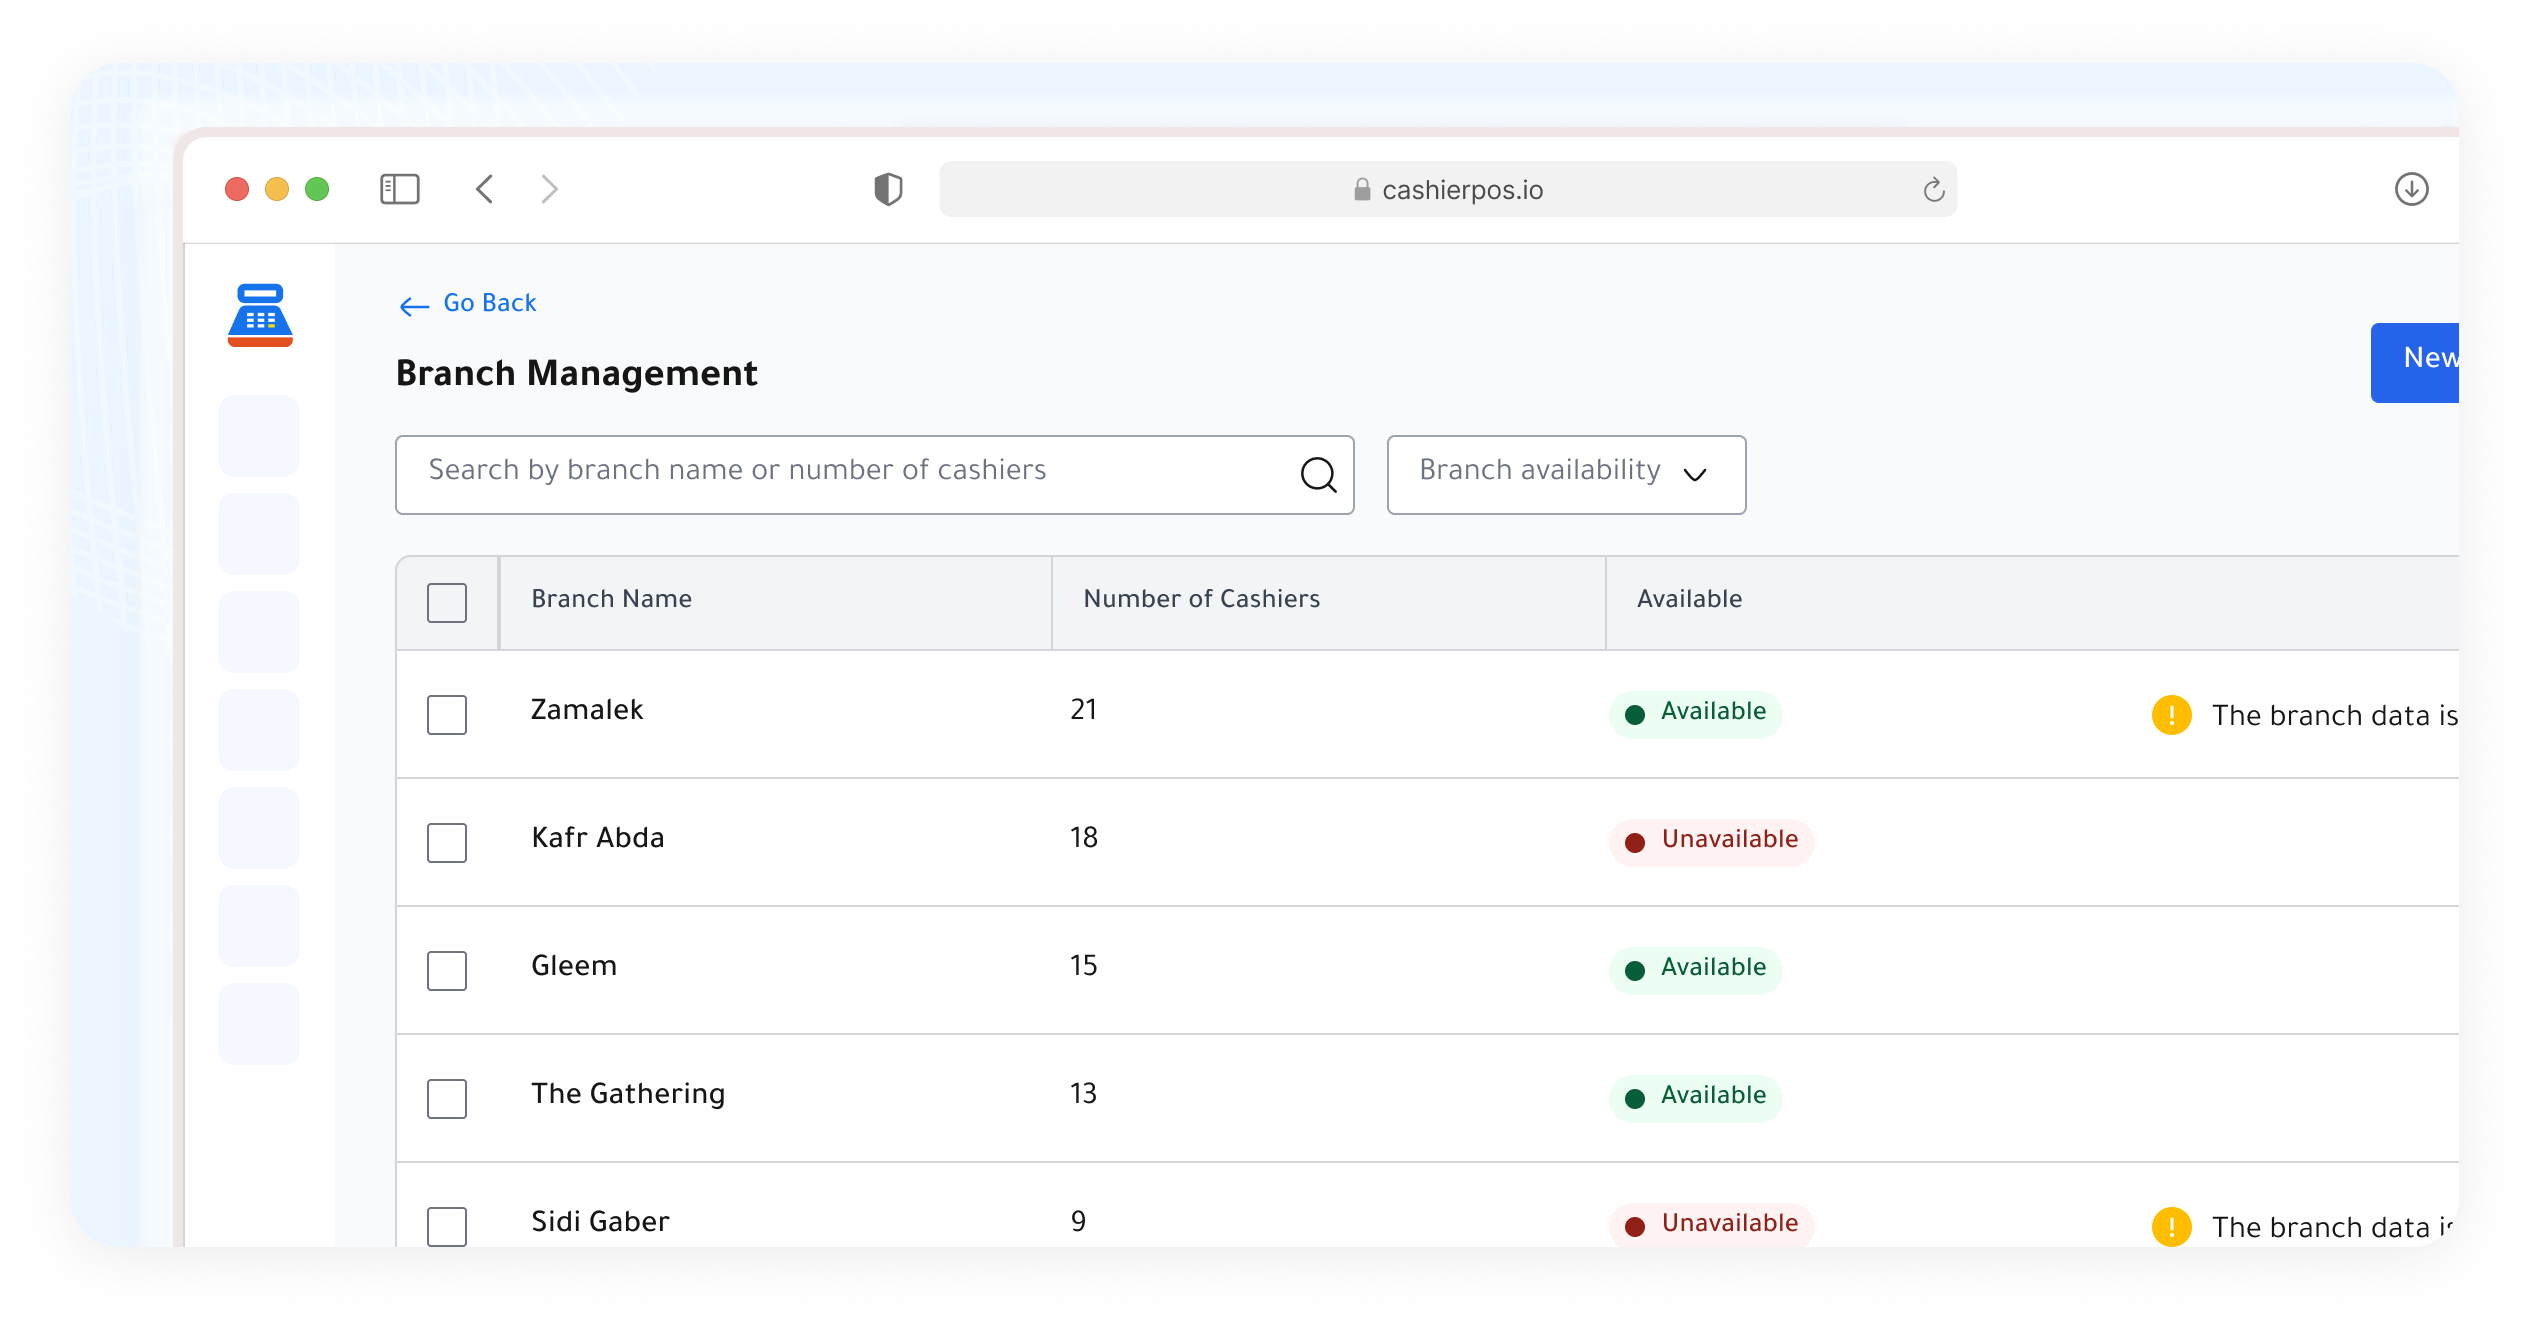The image size is (2530, 1326).
Task: Click Zamalek's Available status badge
Action: coord(1695,714)
